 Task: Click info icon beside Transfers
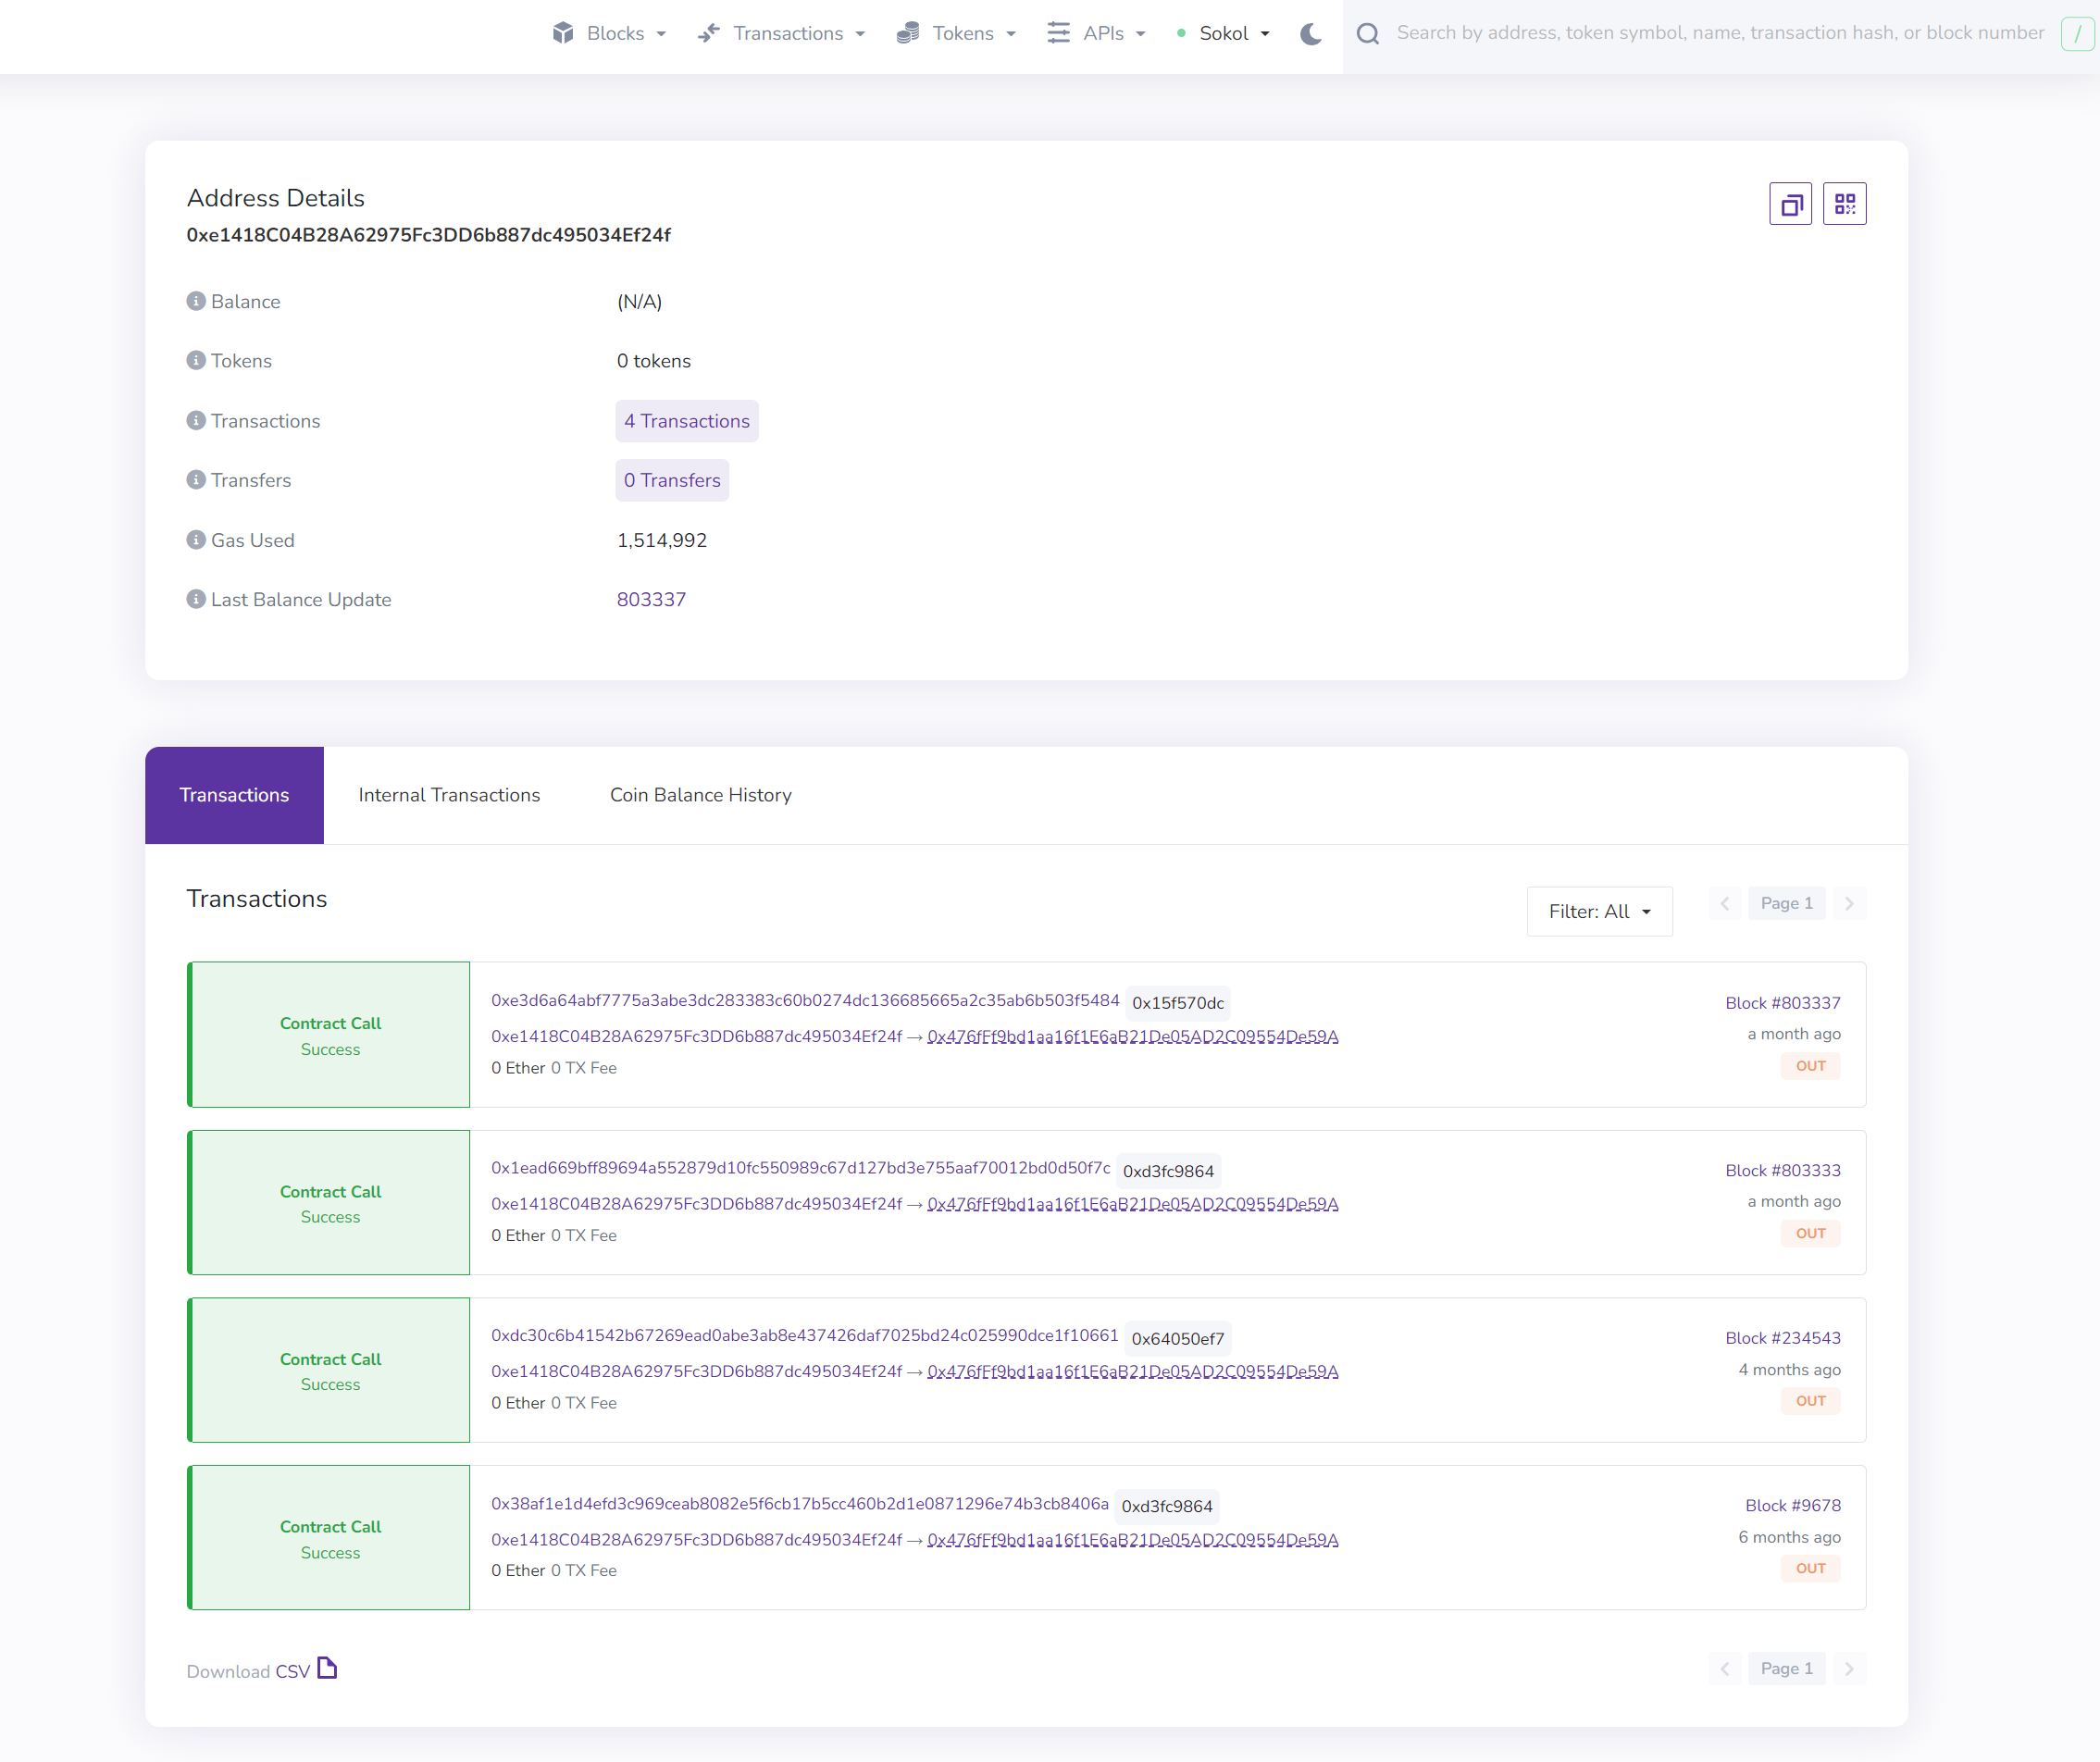coord(196,480)
